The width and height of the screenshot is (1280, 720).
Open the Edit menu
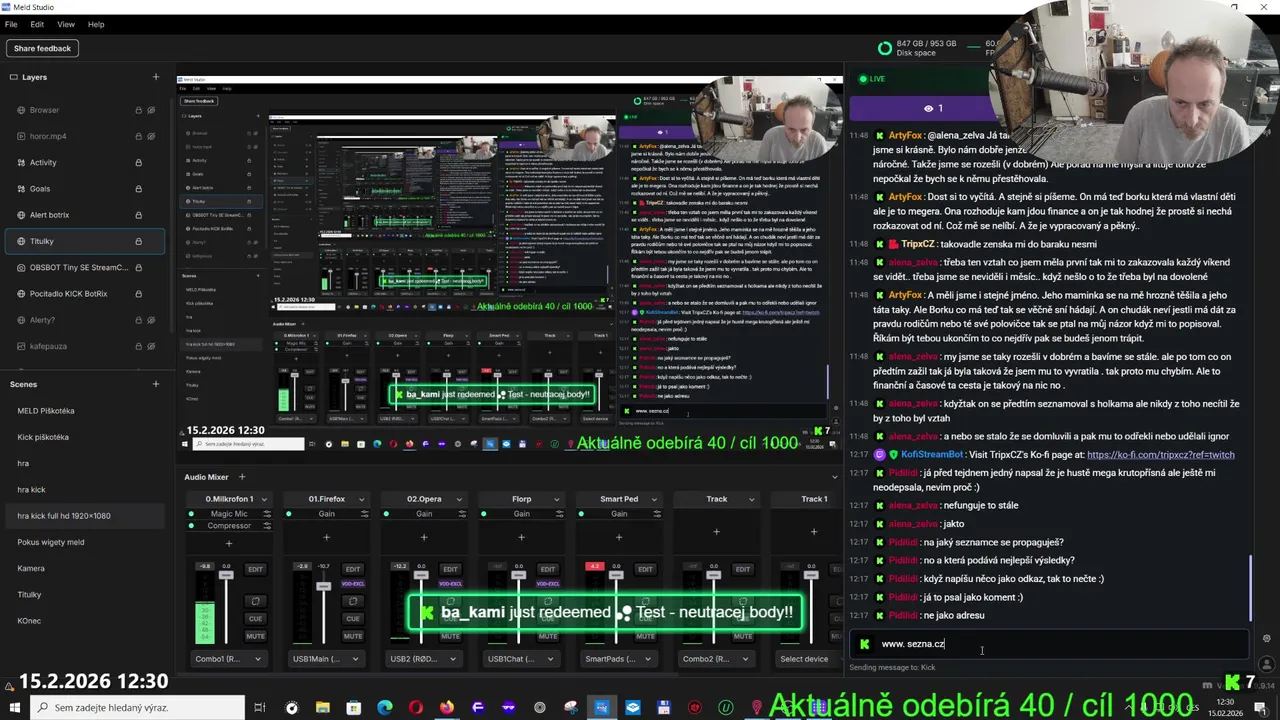[x=37, y=24]
